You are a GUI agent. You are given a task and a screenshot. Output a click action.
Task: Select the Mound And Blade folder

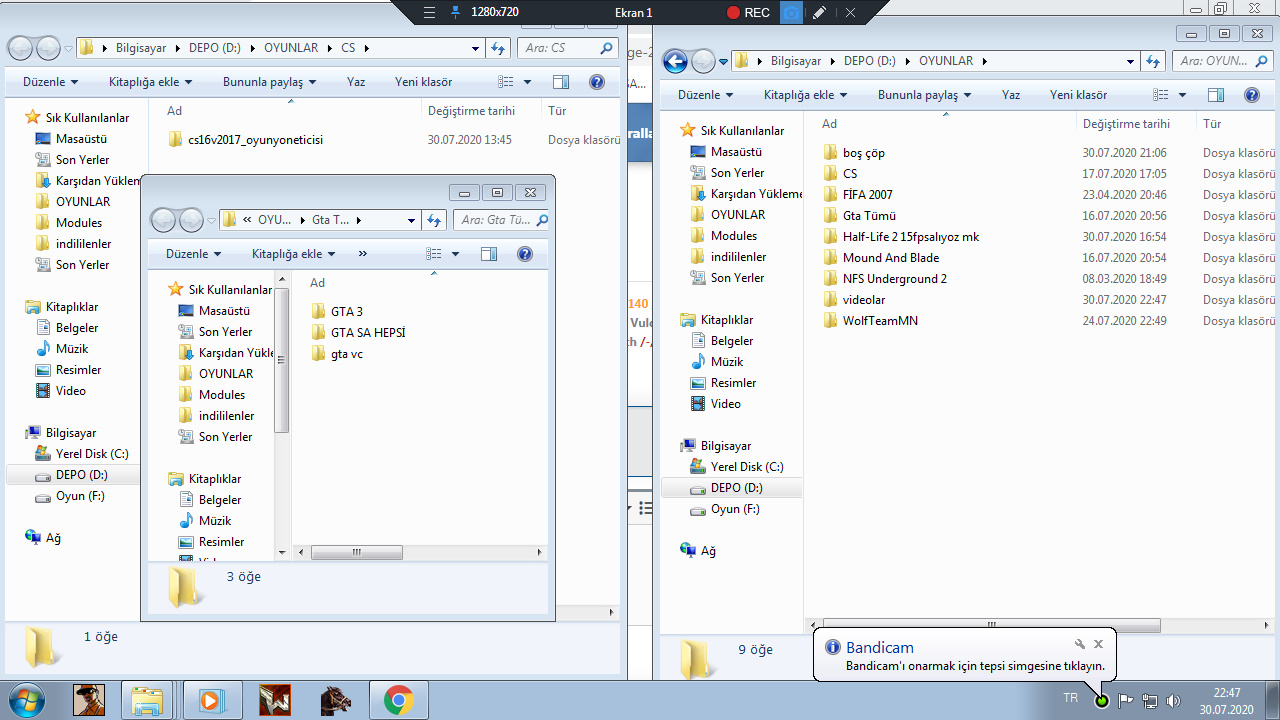click(x=890, y=258)
